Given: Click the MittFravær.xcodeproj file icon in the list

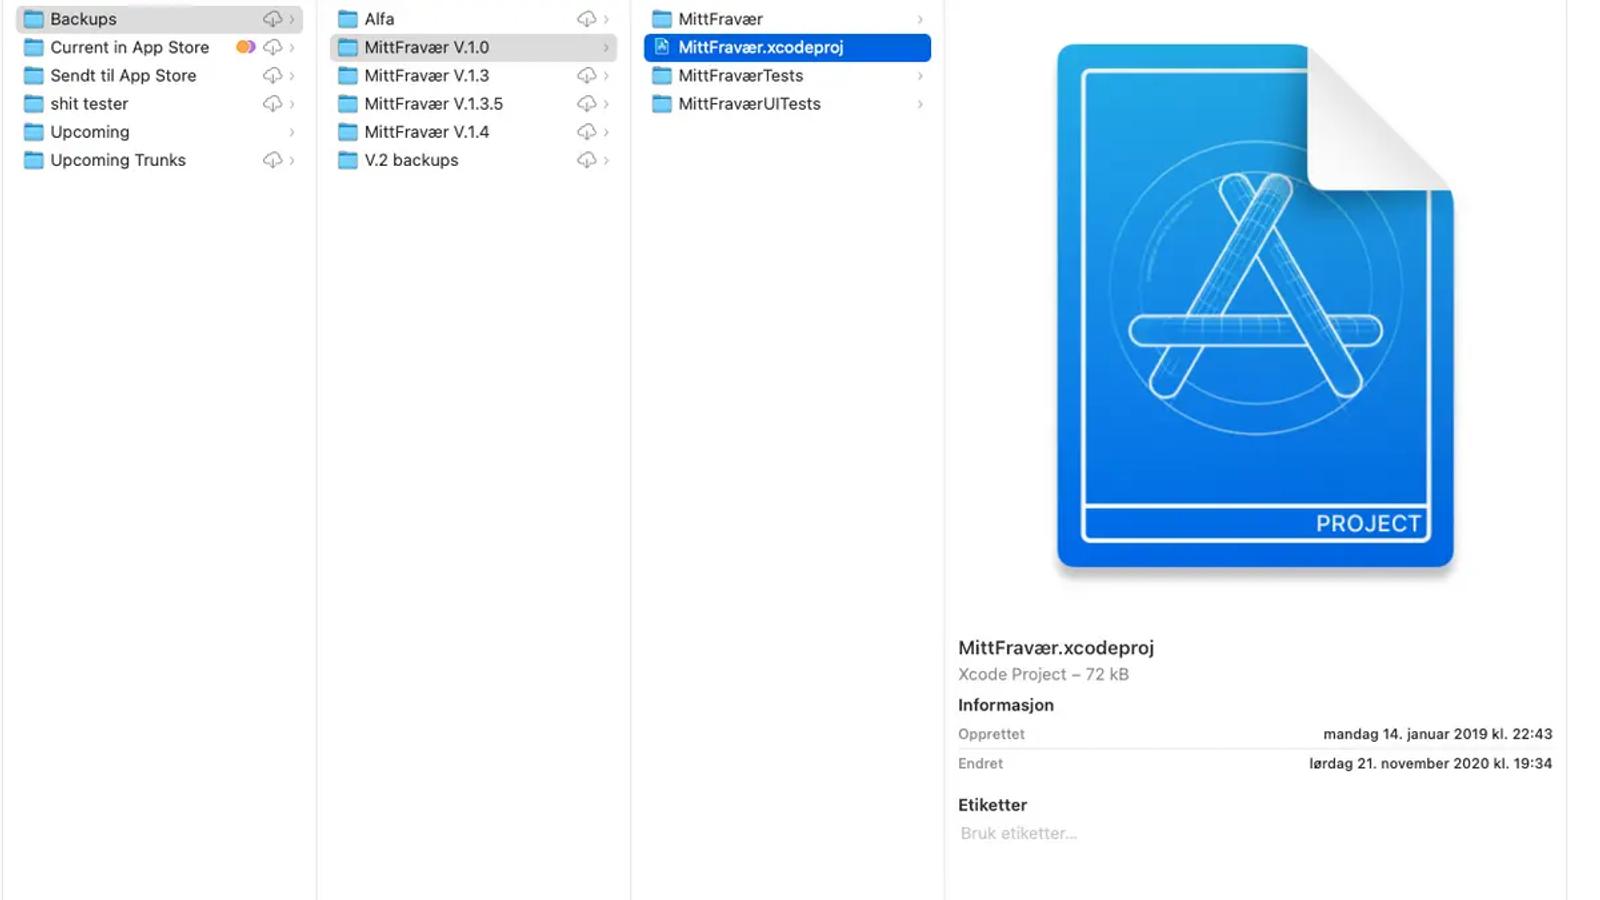Looking at the screenshot, I should (661, 47).
